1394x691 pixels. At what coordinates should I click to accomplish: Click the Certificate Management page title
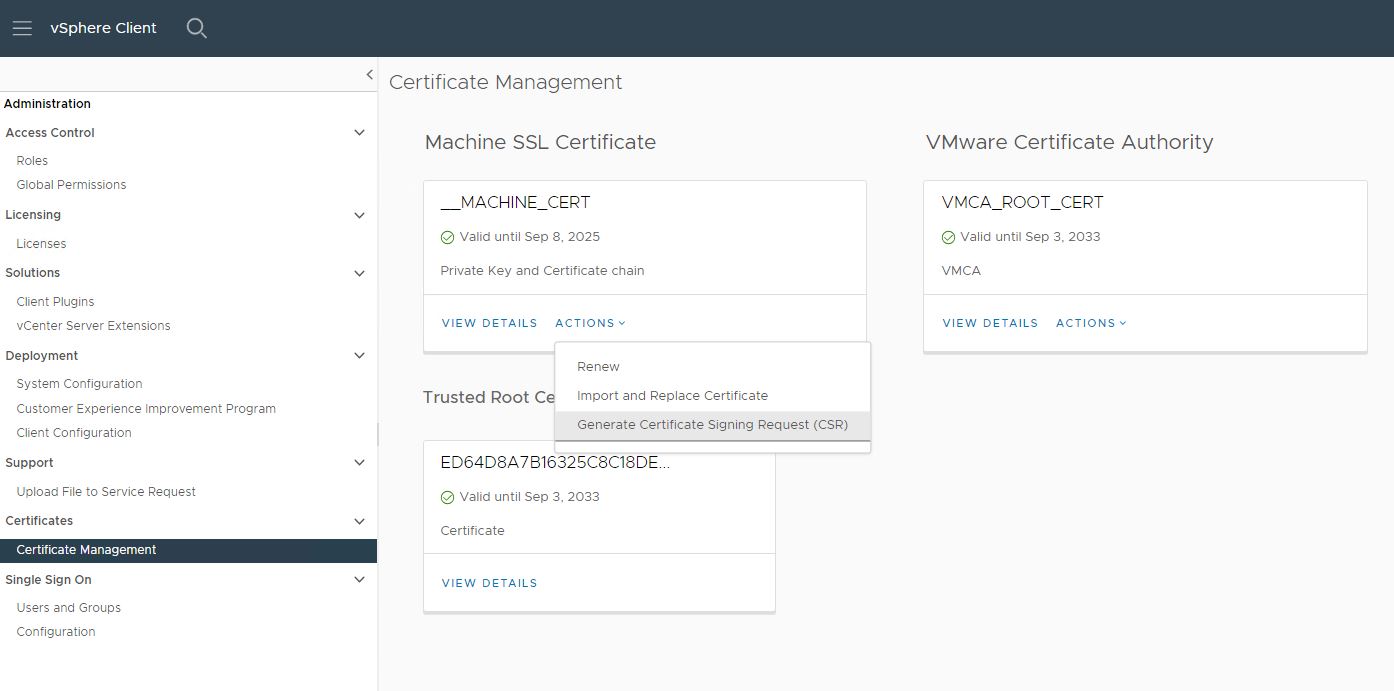click(505, 82)
